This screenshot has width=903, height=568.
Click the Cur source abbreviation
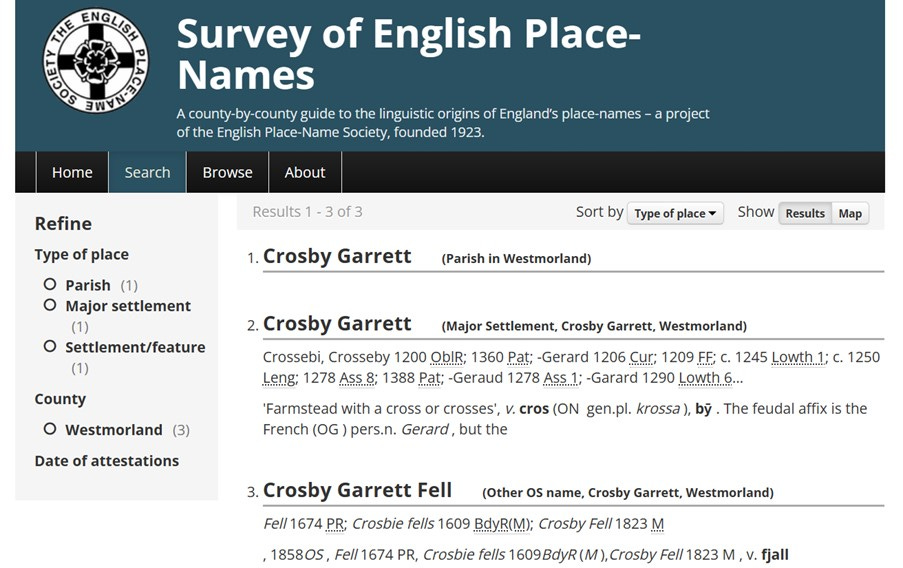[641, 357]
